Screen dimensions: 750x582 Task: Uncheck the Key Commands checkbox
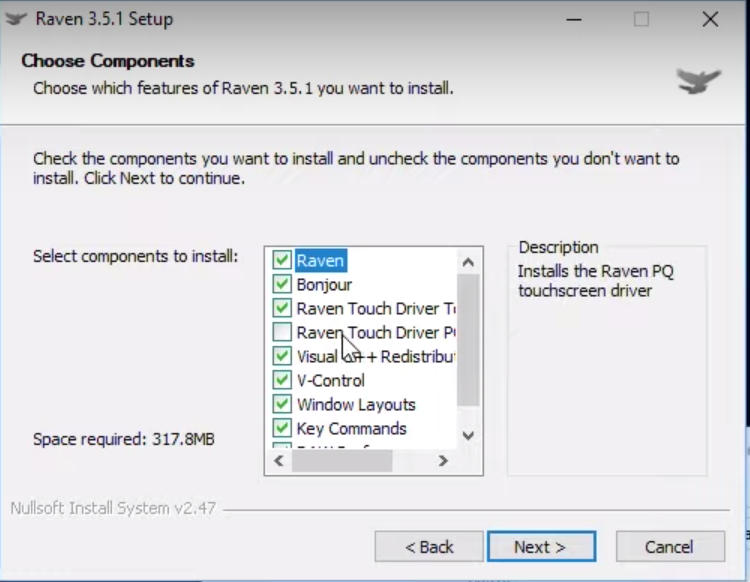click(282, 428)
